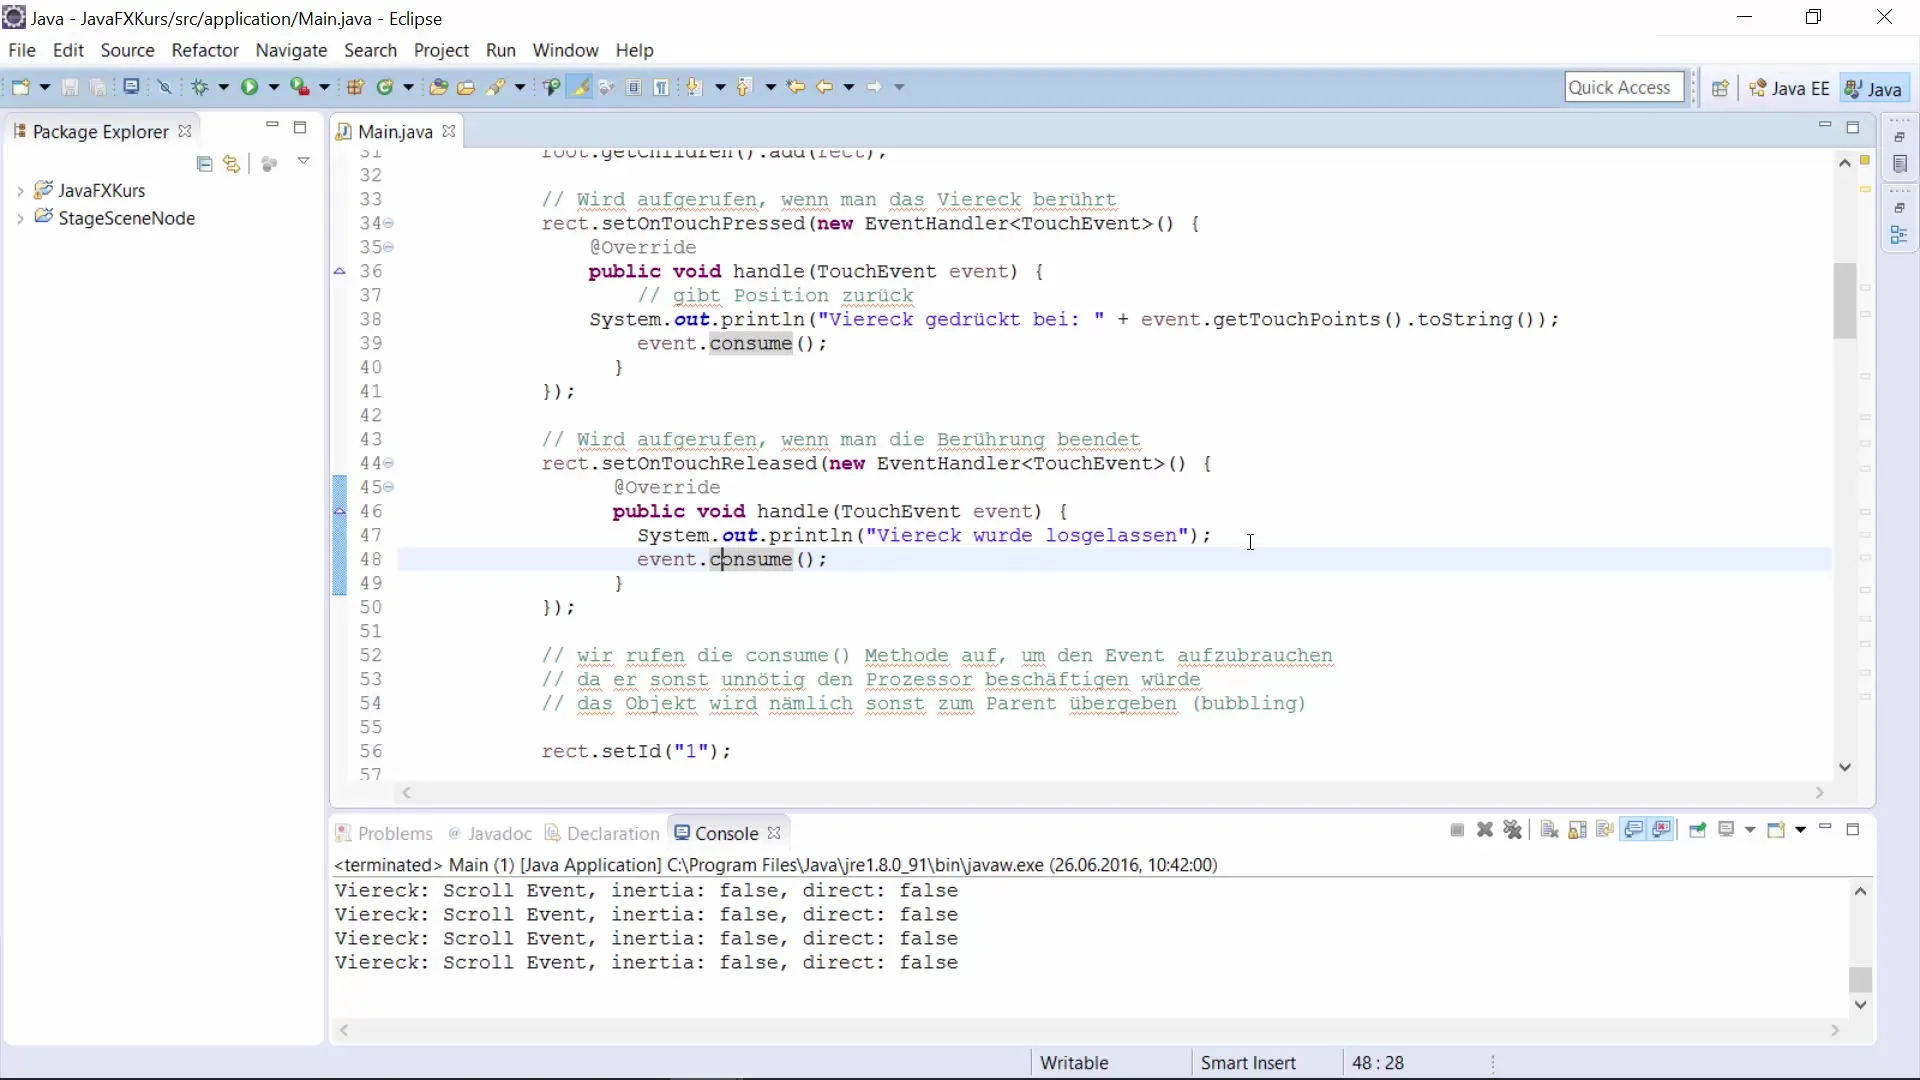Toggle Scroll Lock in the Console
Viewport: 1920px width, 1080px height.
(1577, 830)
